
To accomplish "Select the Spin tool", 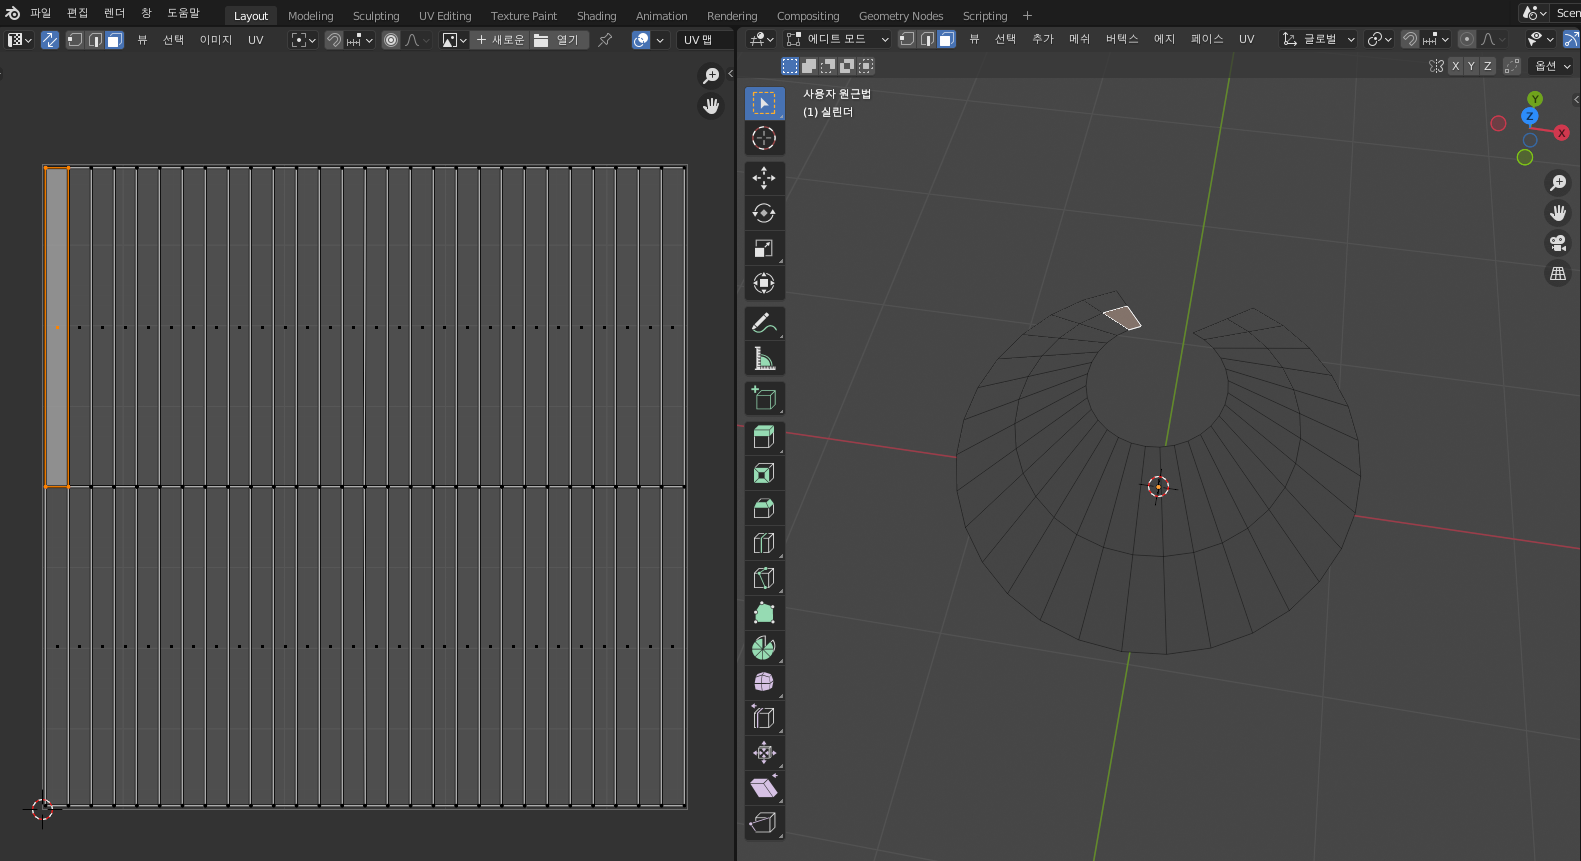I will pos(764,648).
